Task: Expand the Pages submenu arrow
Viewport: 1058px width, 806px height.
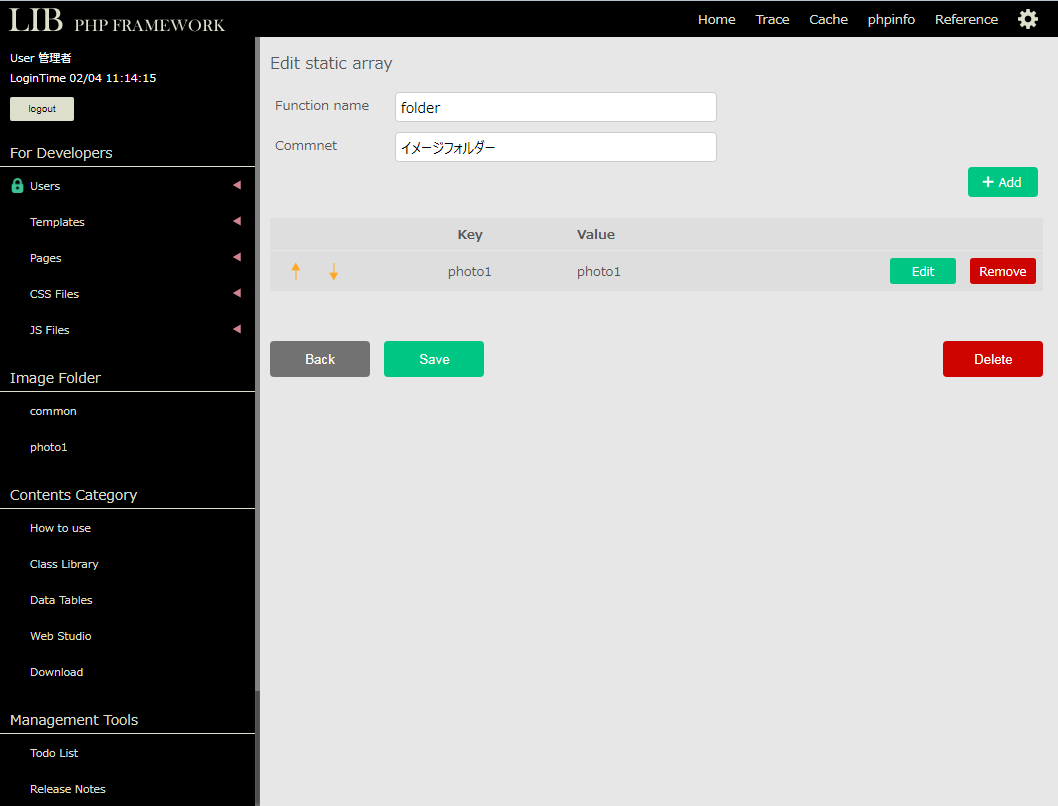Action: coord(237,257)
